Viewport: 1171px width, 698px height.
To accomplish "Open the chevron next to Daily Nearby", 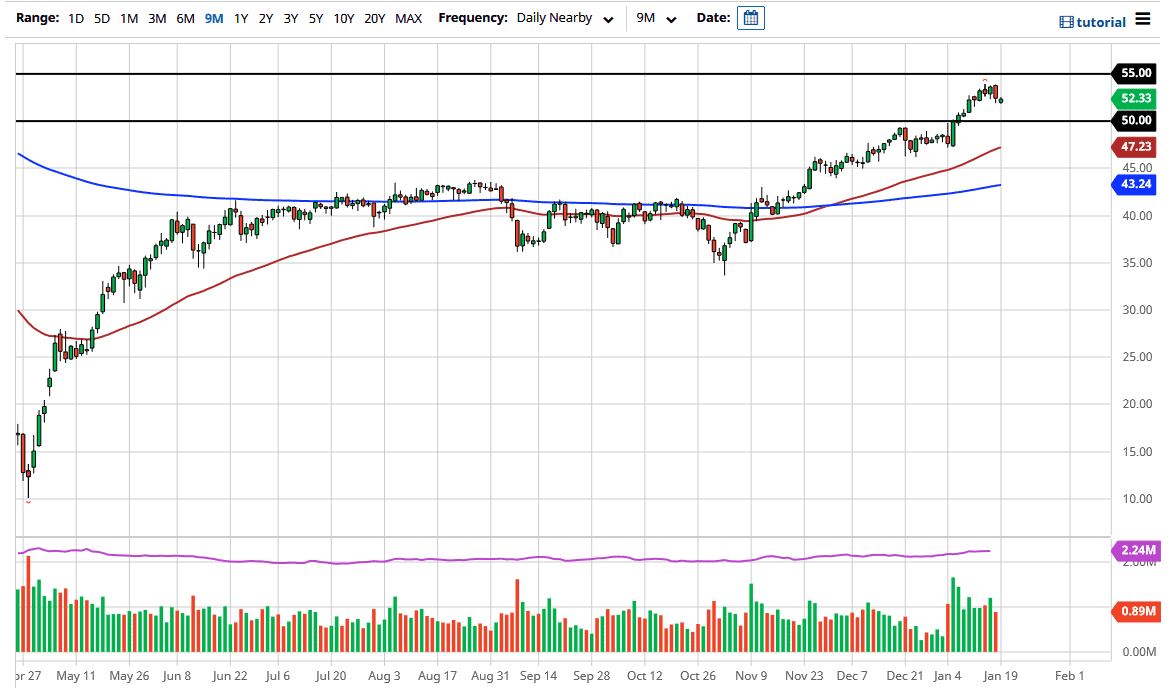I will tap(609, 19).
